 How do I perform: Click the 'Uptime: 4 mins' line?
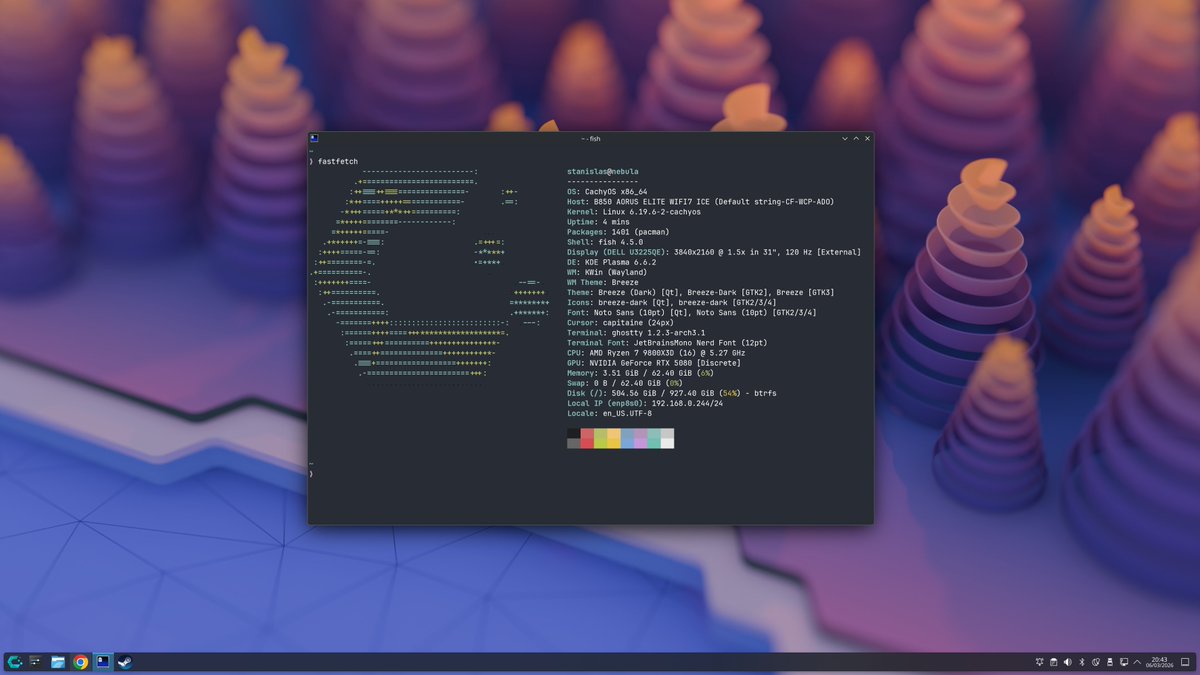[598, 222]
